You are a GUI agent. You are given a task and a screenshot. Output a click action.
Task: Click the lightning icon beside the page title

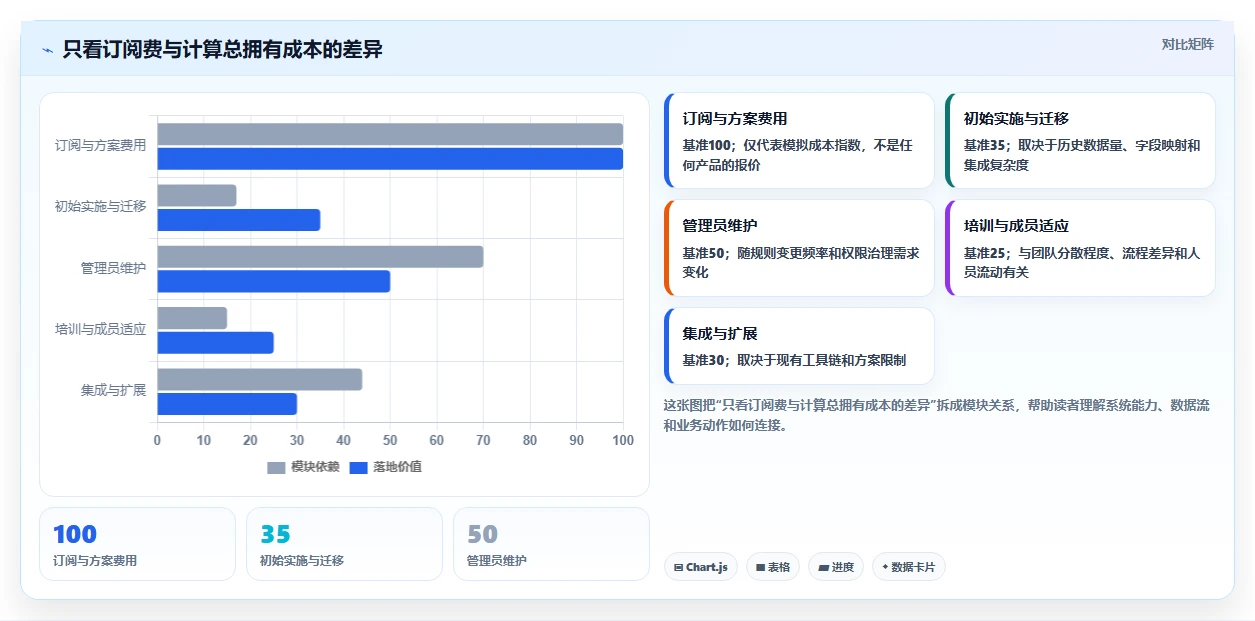tap(47, 50)
